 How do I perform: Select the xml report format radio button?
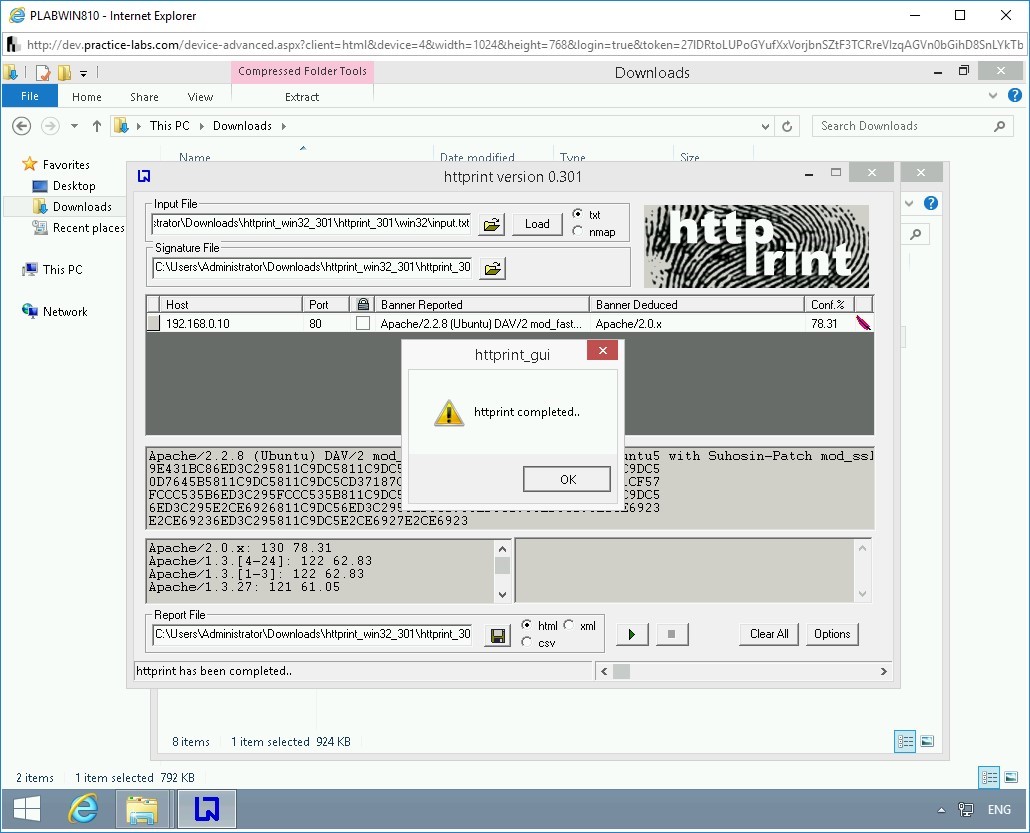(569, 626)
